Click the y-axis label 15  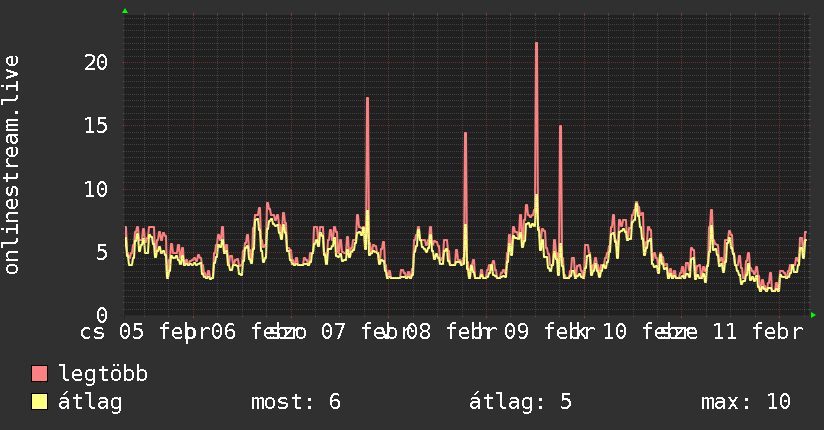[96, 126]
